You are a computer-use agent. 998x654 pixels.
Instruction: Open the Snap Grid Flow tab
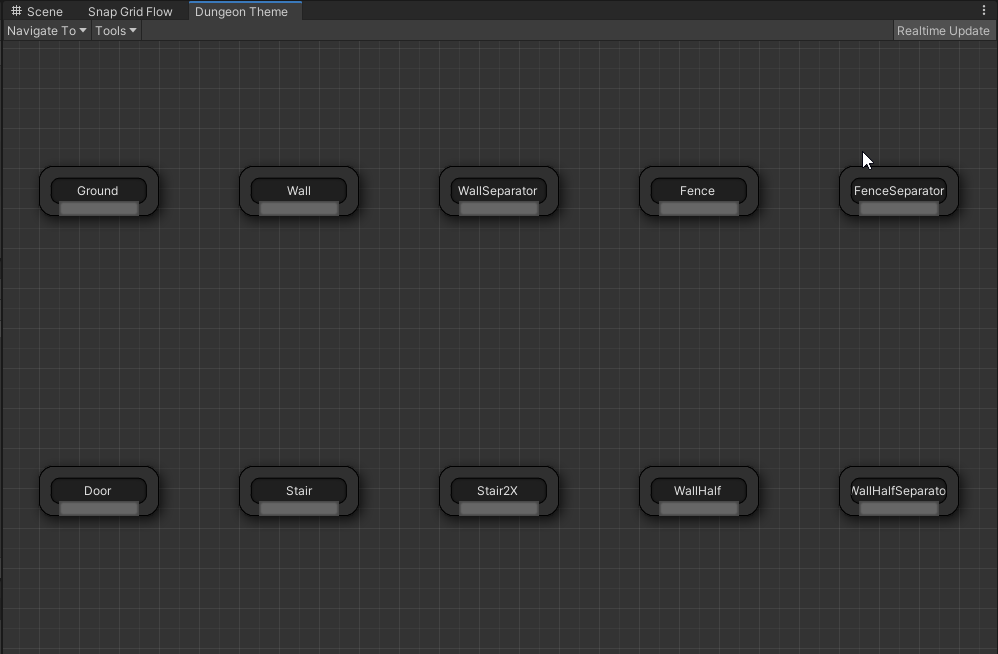[x=130, y=11]
